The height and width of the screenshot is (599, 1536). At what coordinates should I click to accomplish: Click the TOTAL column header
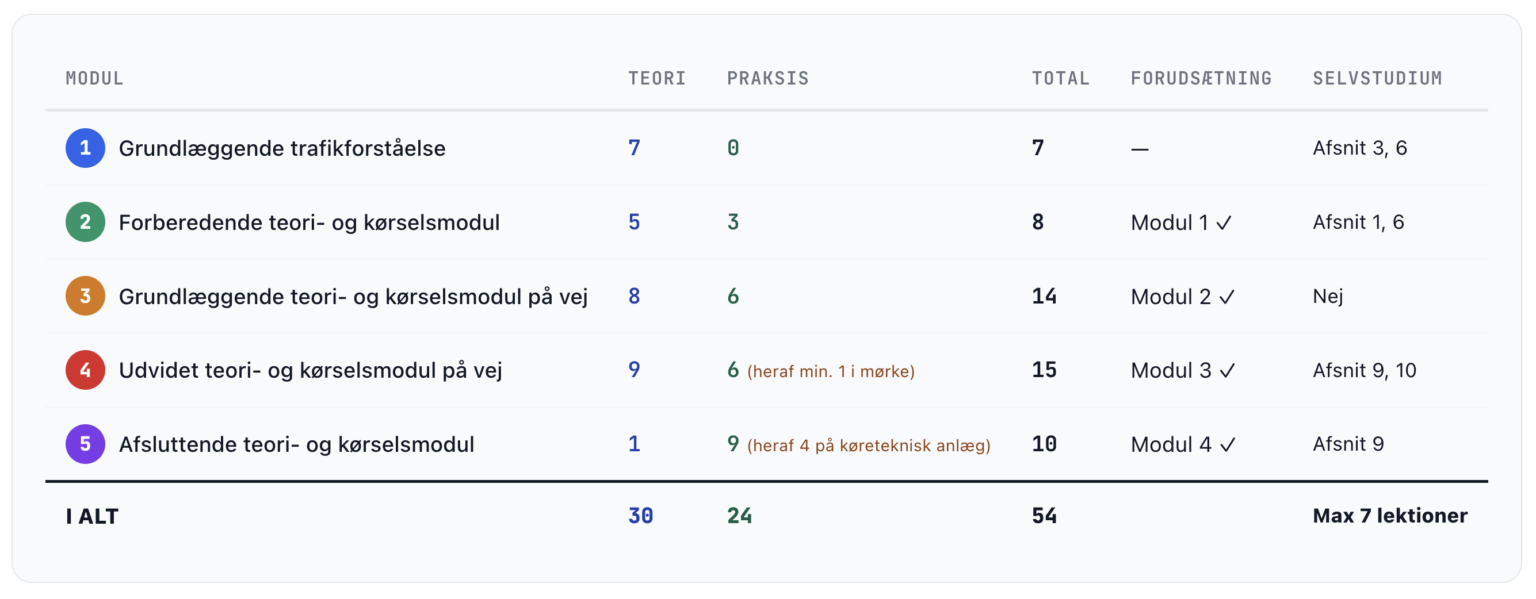[x=1061, y=78]
